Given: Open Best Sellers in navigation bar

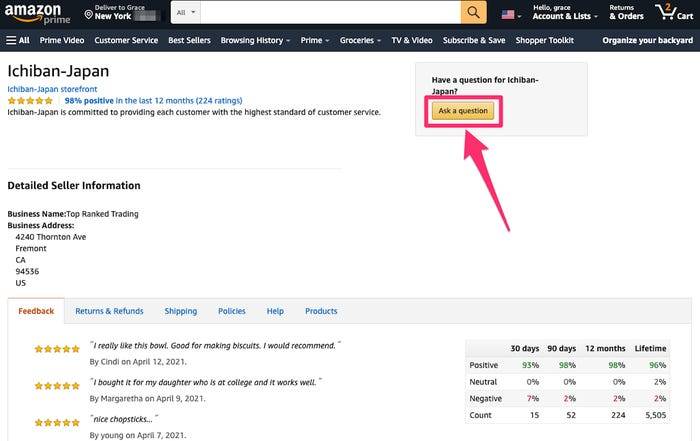Looking at the screenshot, I should pyautogui.click(x=189, y=40).
